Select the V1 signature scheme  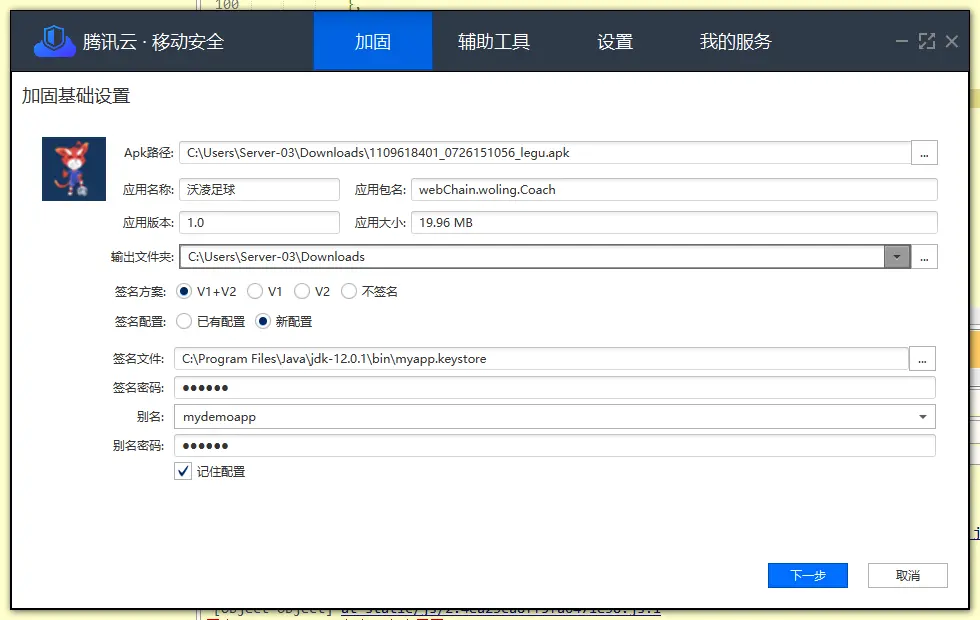coord(254,291)
